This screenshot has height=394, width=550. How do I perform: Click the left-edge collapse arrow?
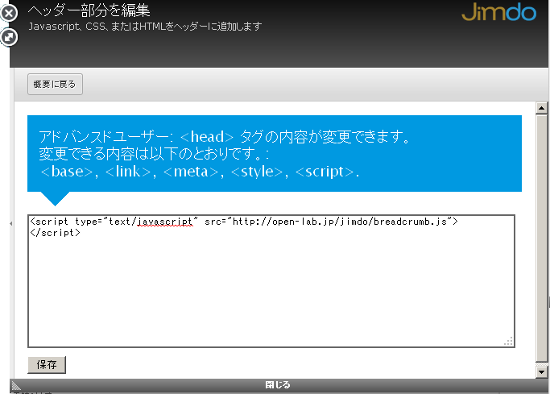tap(11, 223)
